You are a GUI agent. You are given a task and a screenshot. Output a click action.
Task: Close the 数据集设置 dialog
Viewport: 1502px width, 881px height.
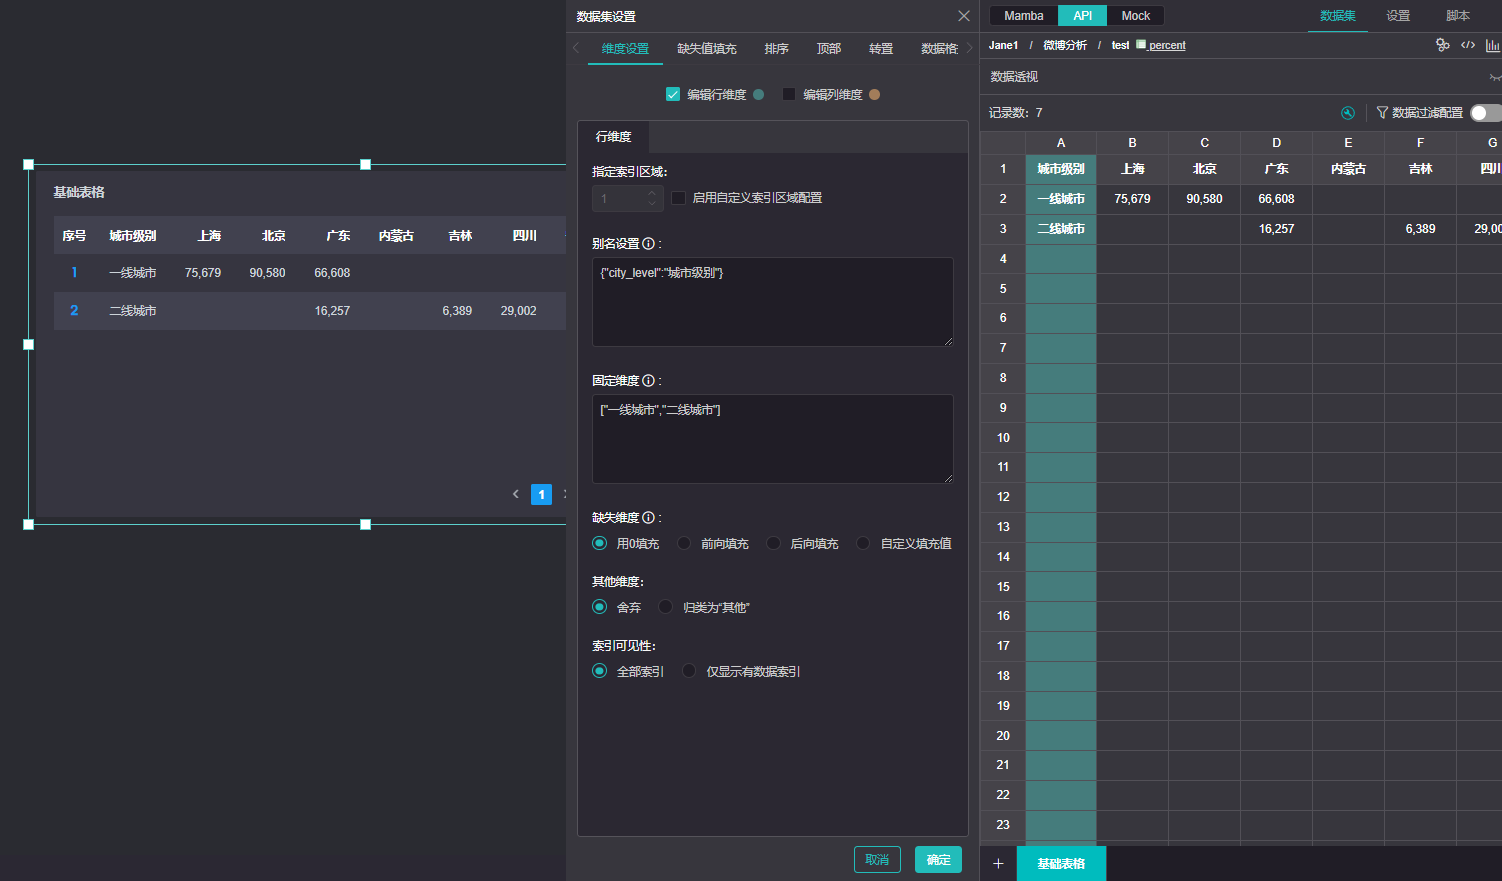[x=964, y=16]
